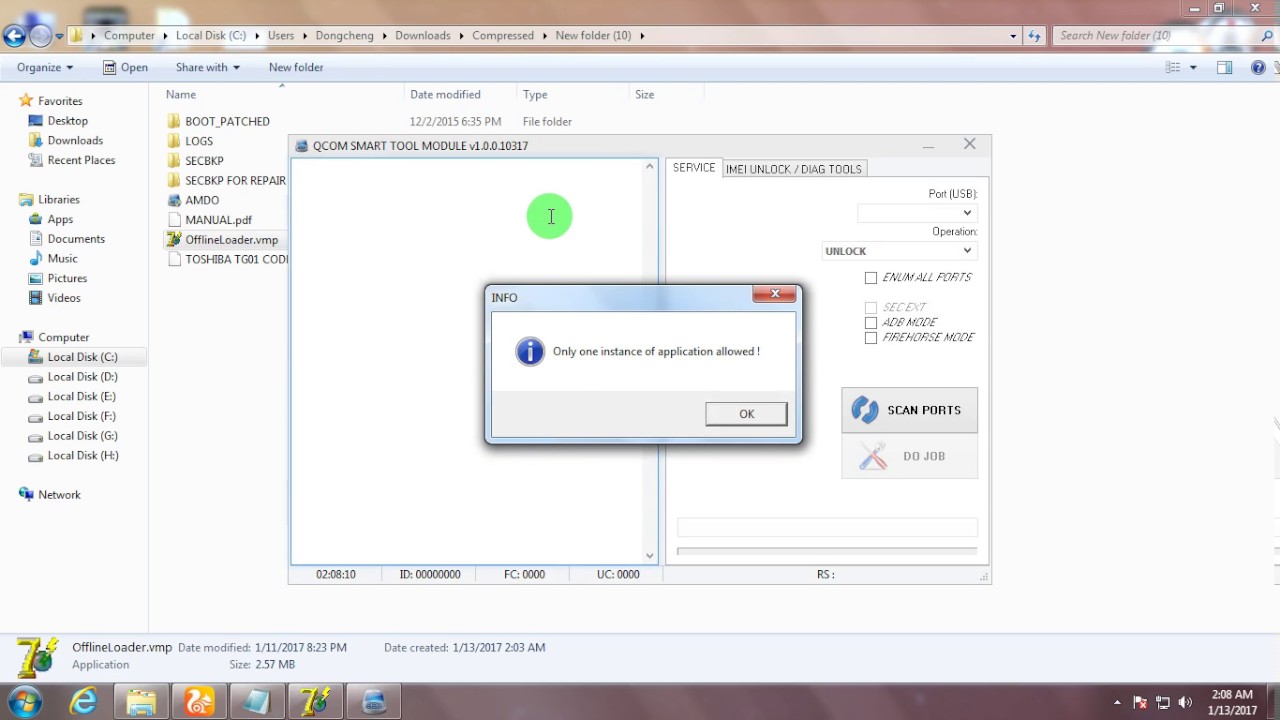The image size is (1280, 720).
Task: Click QCOM Smart Tool title bar icon
Action: click(x=301, y=146)
